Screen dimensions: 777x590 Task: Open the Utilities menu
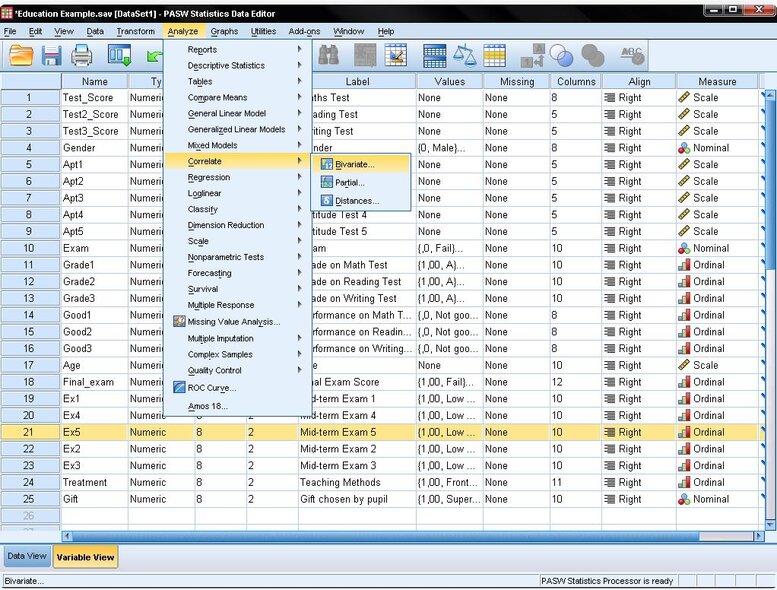(x=263, y=31)
